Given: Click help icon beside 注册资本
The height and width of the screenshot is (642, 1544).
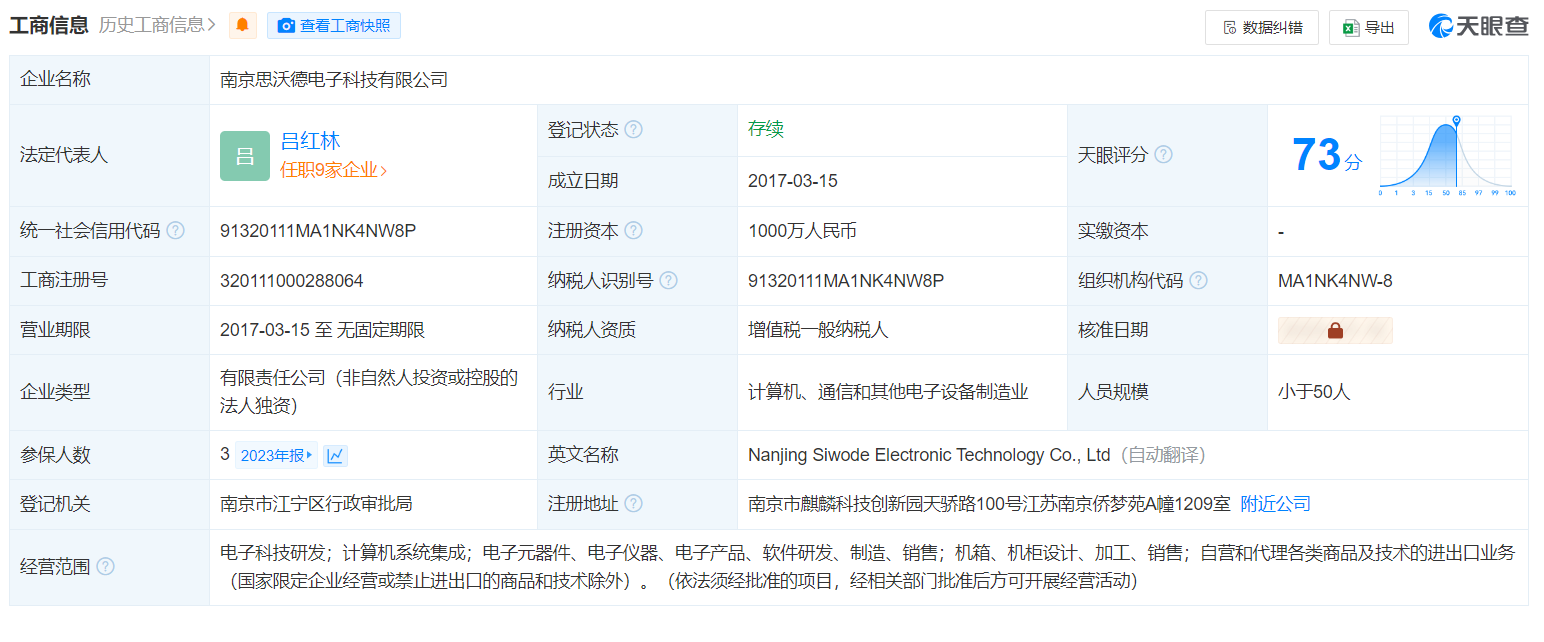Looking at the screenshot, I should point(633,231).
